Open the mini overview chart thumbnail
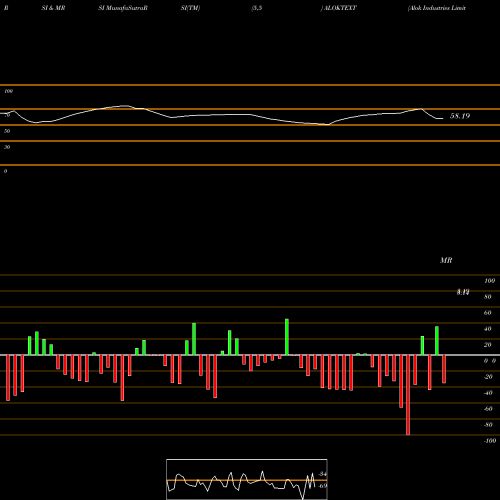The height and width of the screenshot is (500, 500). [x=247, y=479]
